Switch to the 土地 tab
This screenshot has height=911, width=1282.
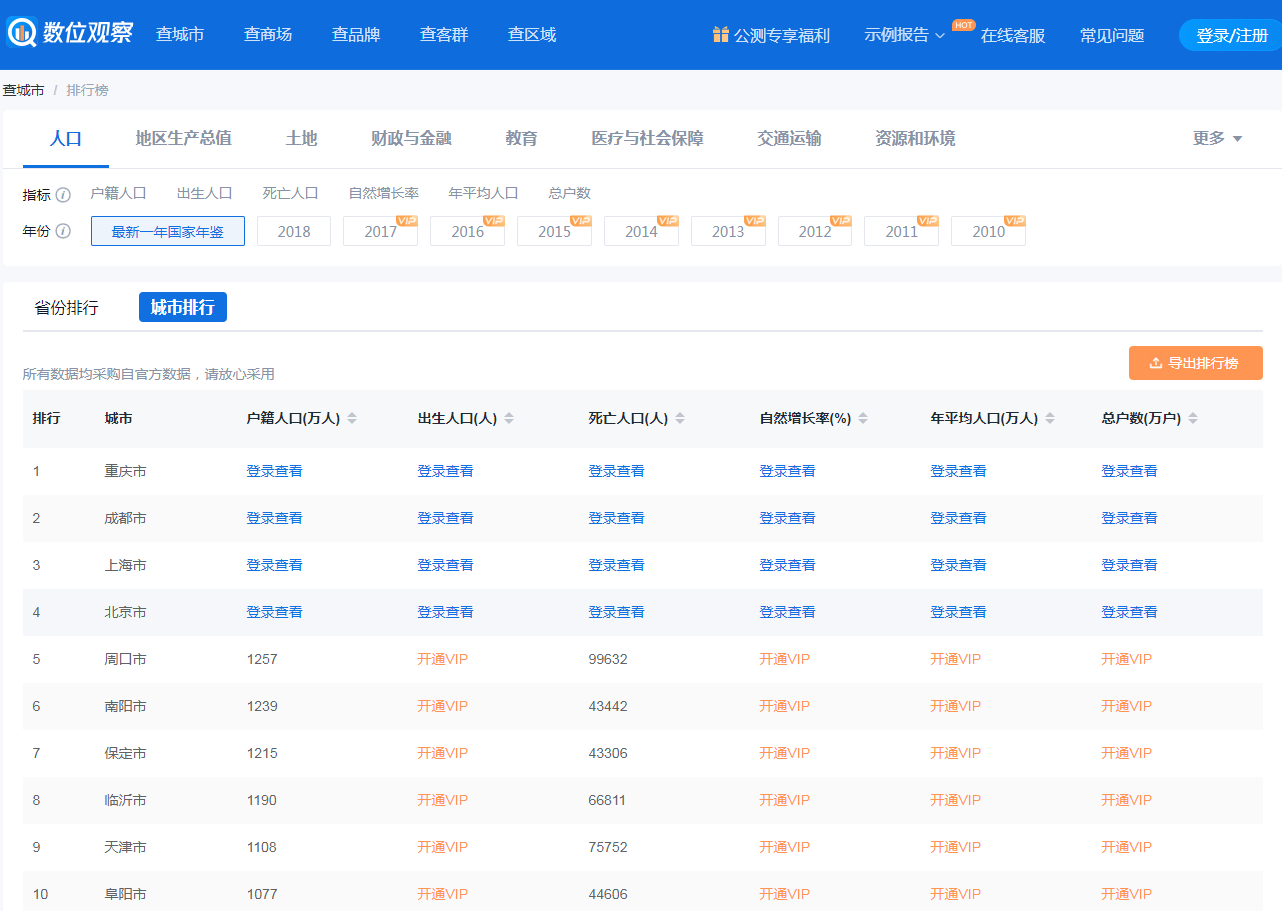point(302,138)
